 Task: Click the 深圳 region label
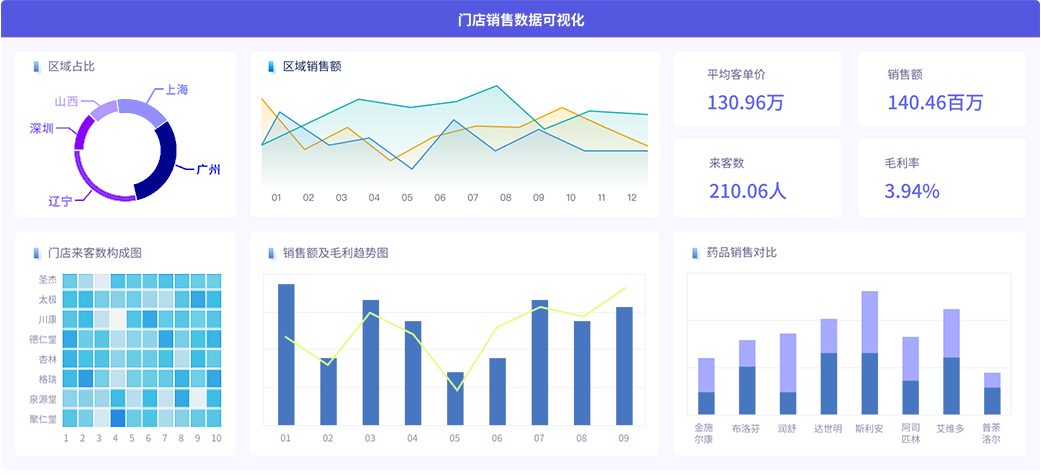pyautogui.click(x=42, y=128)
